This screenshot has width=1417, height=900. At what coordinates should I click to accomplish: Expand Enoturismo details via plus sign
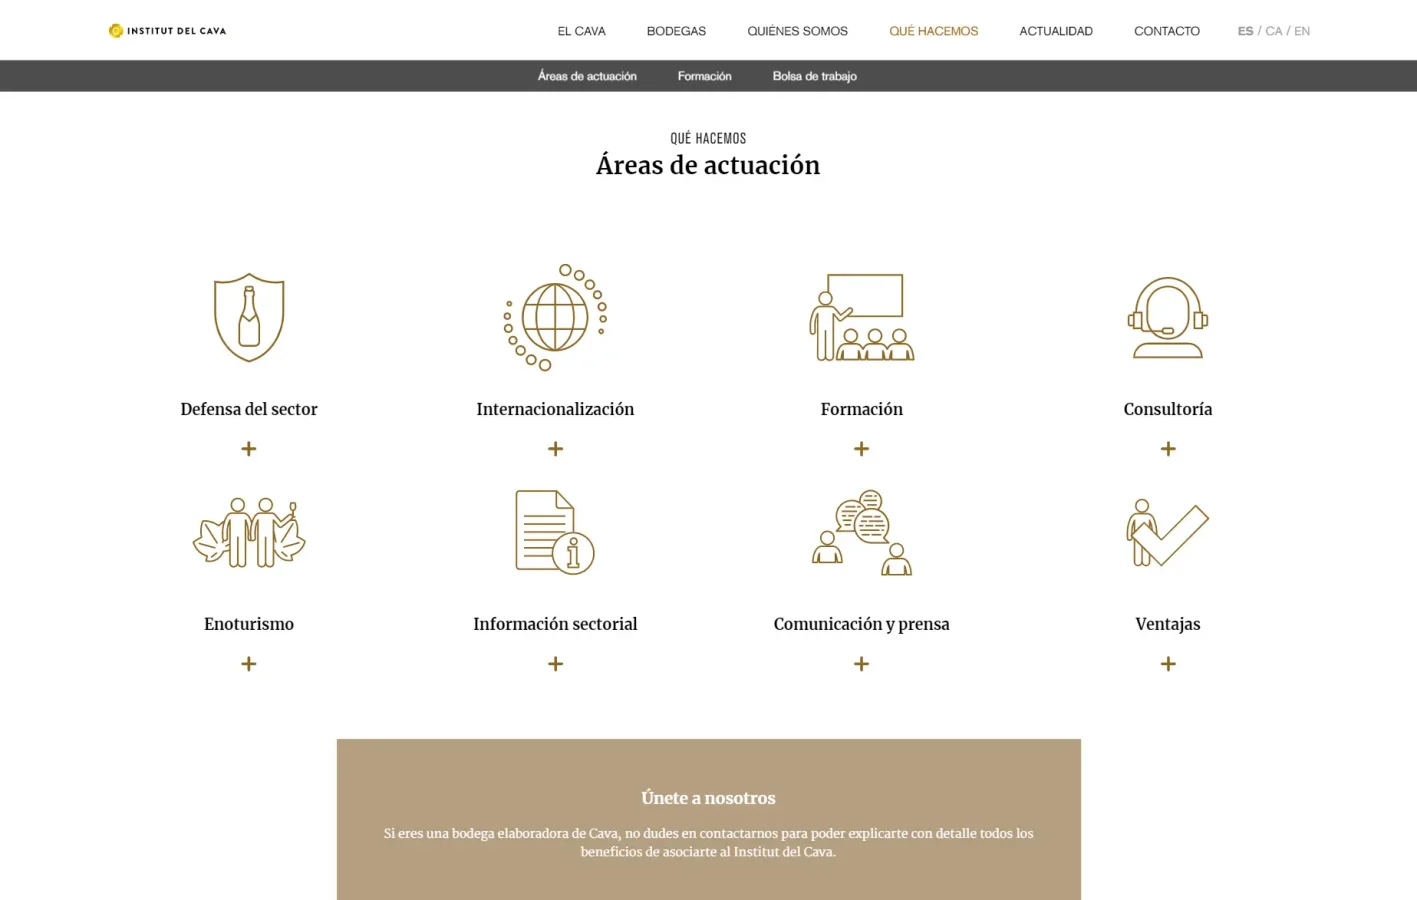[249, 664]
